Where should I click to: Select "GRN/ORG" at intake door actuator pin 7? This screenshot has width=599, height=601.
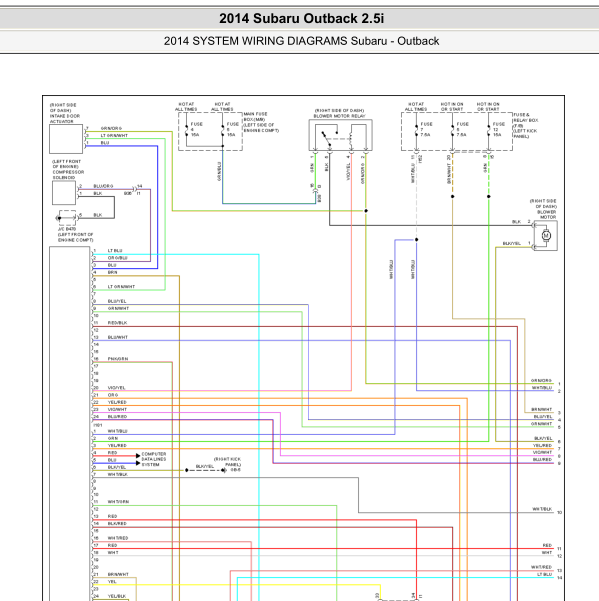click(x=112, y=128)
